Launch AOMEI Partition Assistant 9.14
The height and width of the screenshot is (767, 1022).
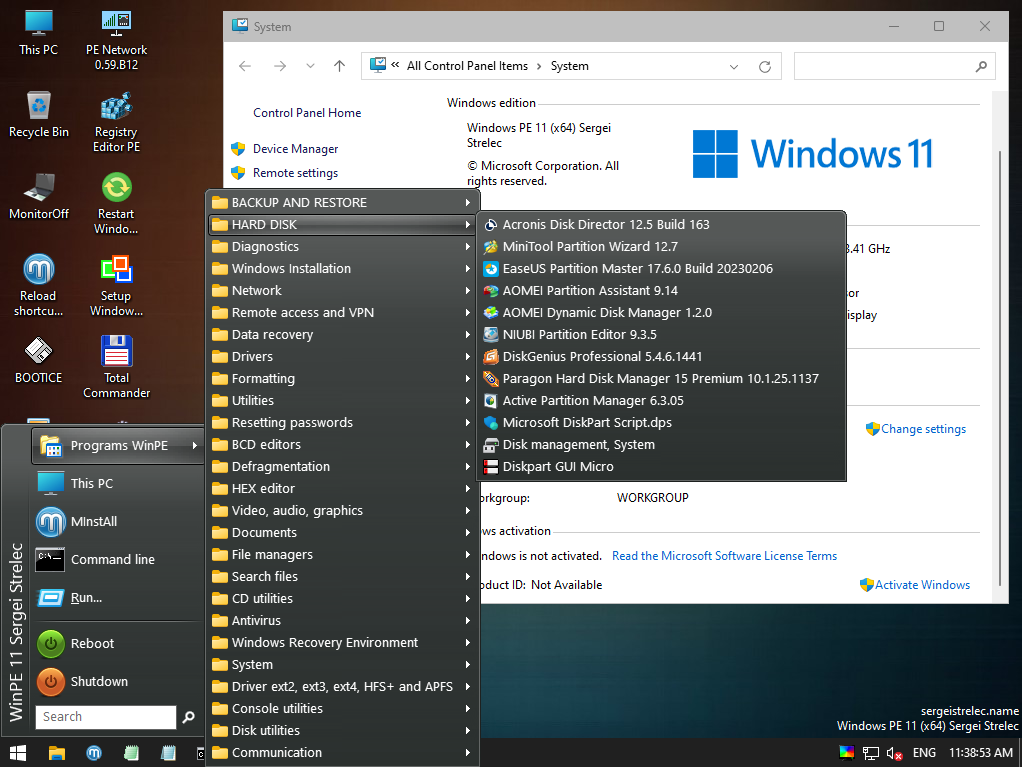661,291
